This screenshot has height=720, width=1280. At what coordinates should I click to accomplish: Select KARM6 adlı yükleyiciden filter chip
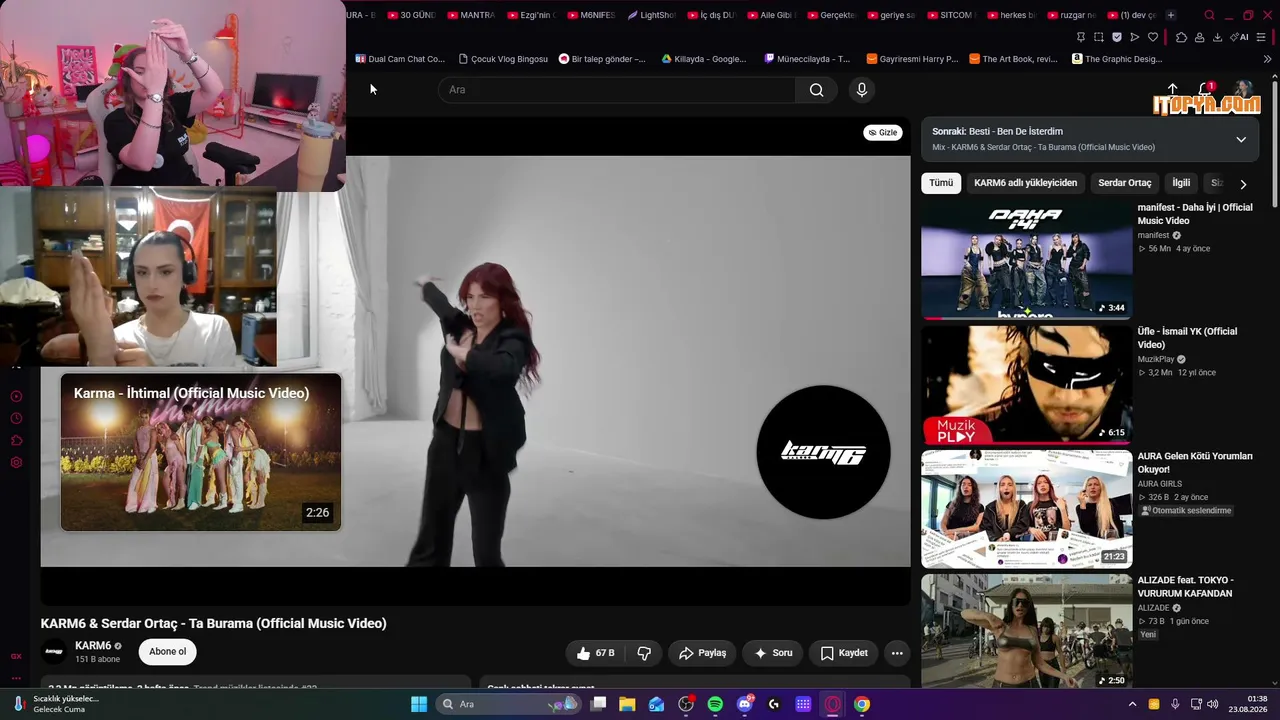coord(1025,183)
